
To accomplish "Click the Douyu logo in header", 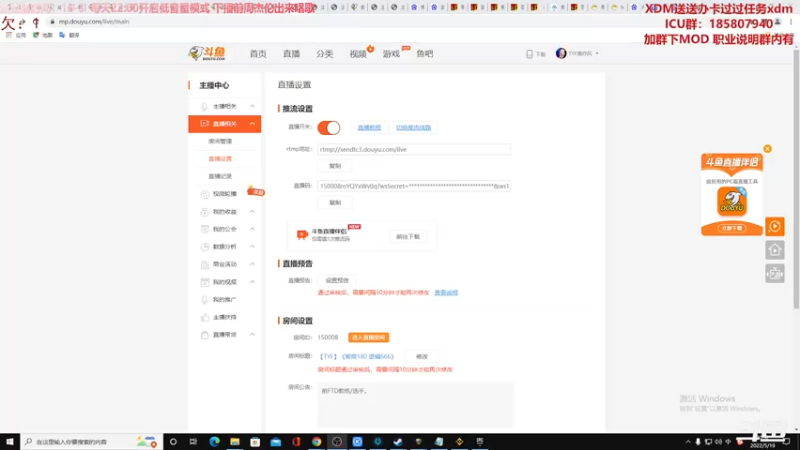I will [x=207, y=53].
